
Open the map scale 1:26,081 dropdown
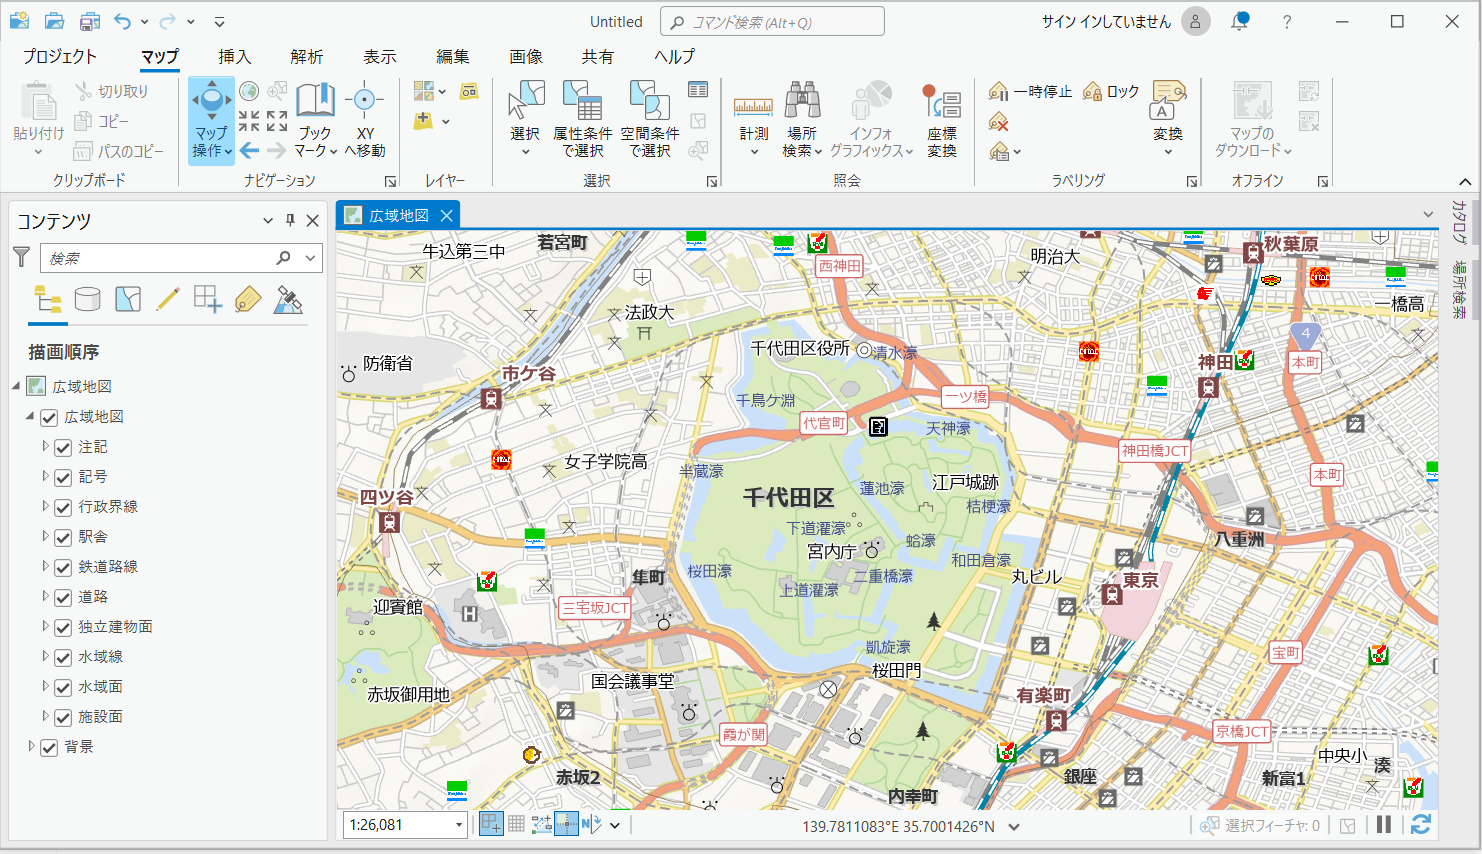(459, 825)
